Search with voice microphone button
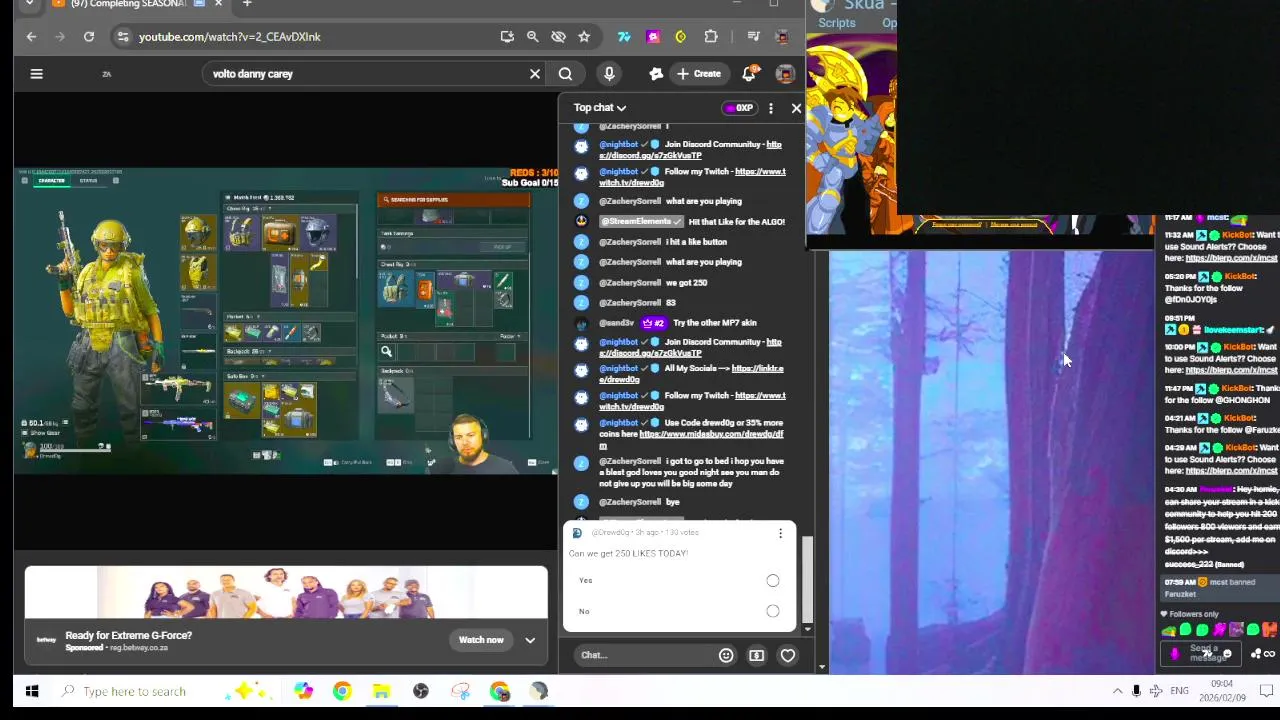This screenshot has height=720, width=1280. (609, 74)
